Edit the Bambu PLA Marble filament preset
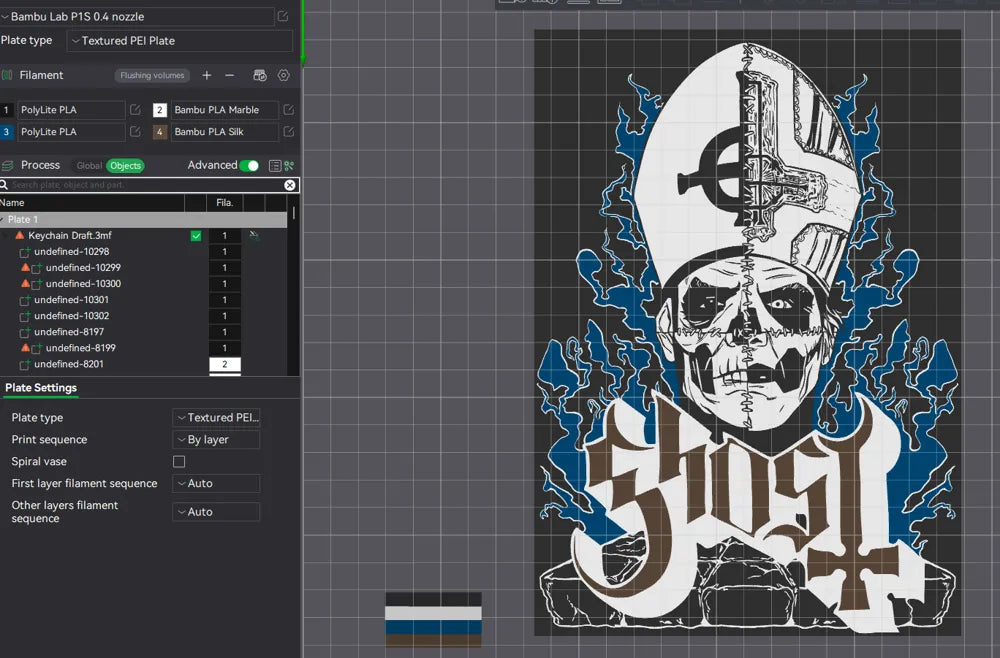Screen dimensions: 1000x658 click(289, 110)
